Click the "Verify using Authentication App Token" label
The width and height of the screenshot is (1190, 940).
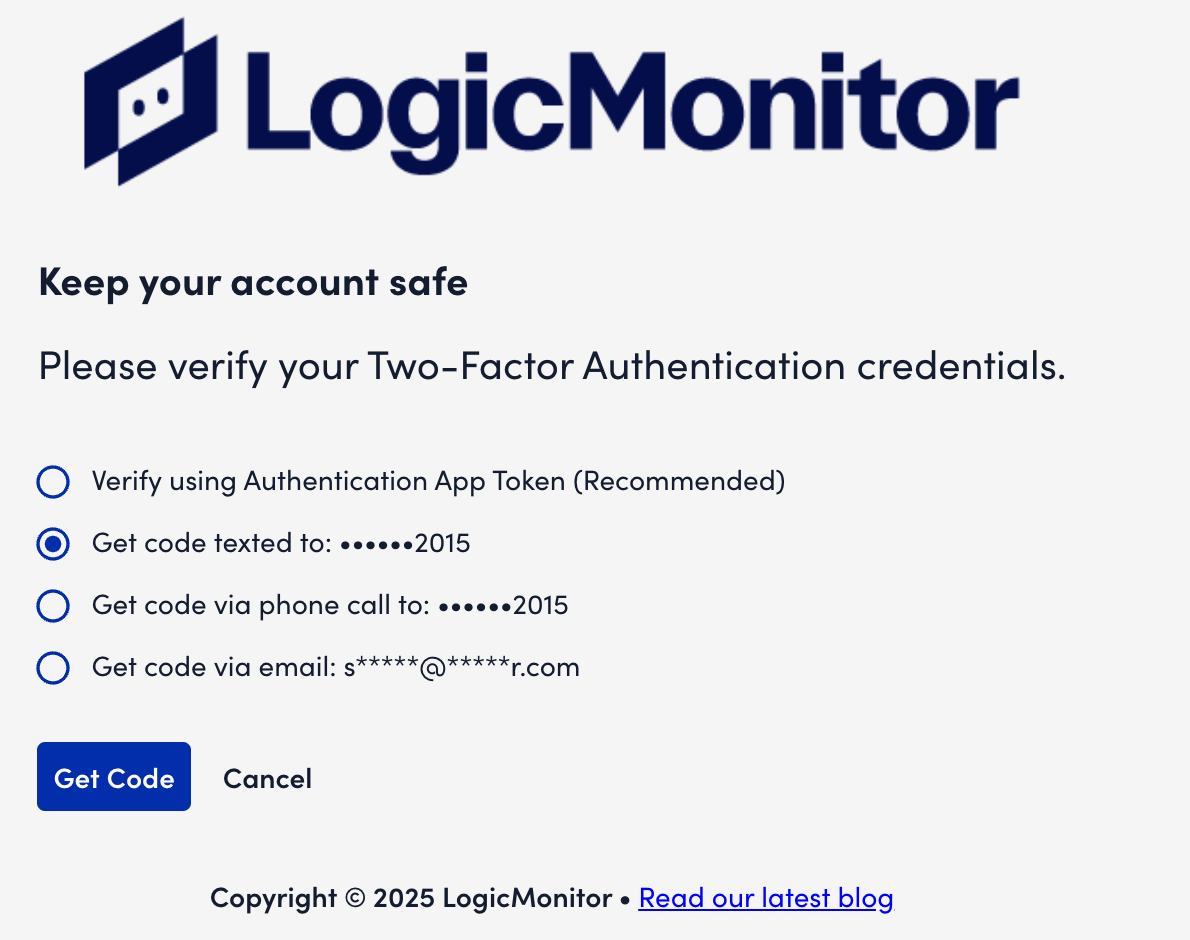pyautogui.click(x=330, y=482)
